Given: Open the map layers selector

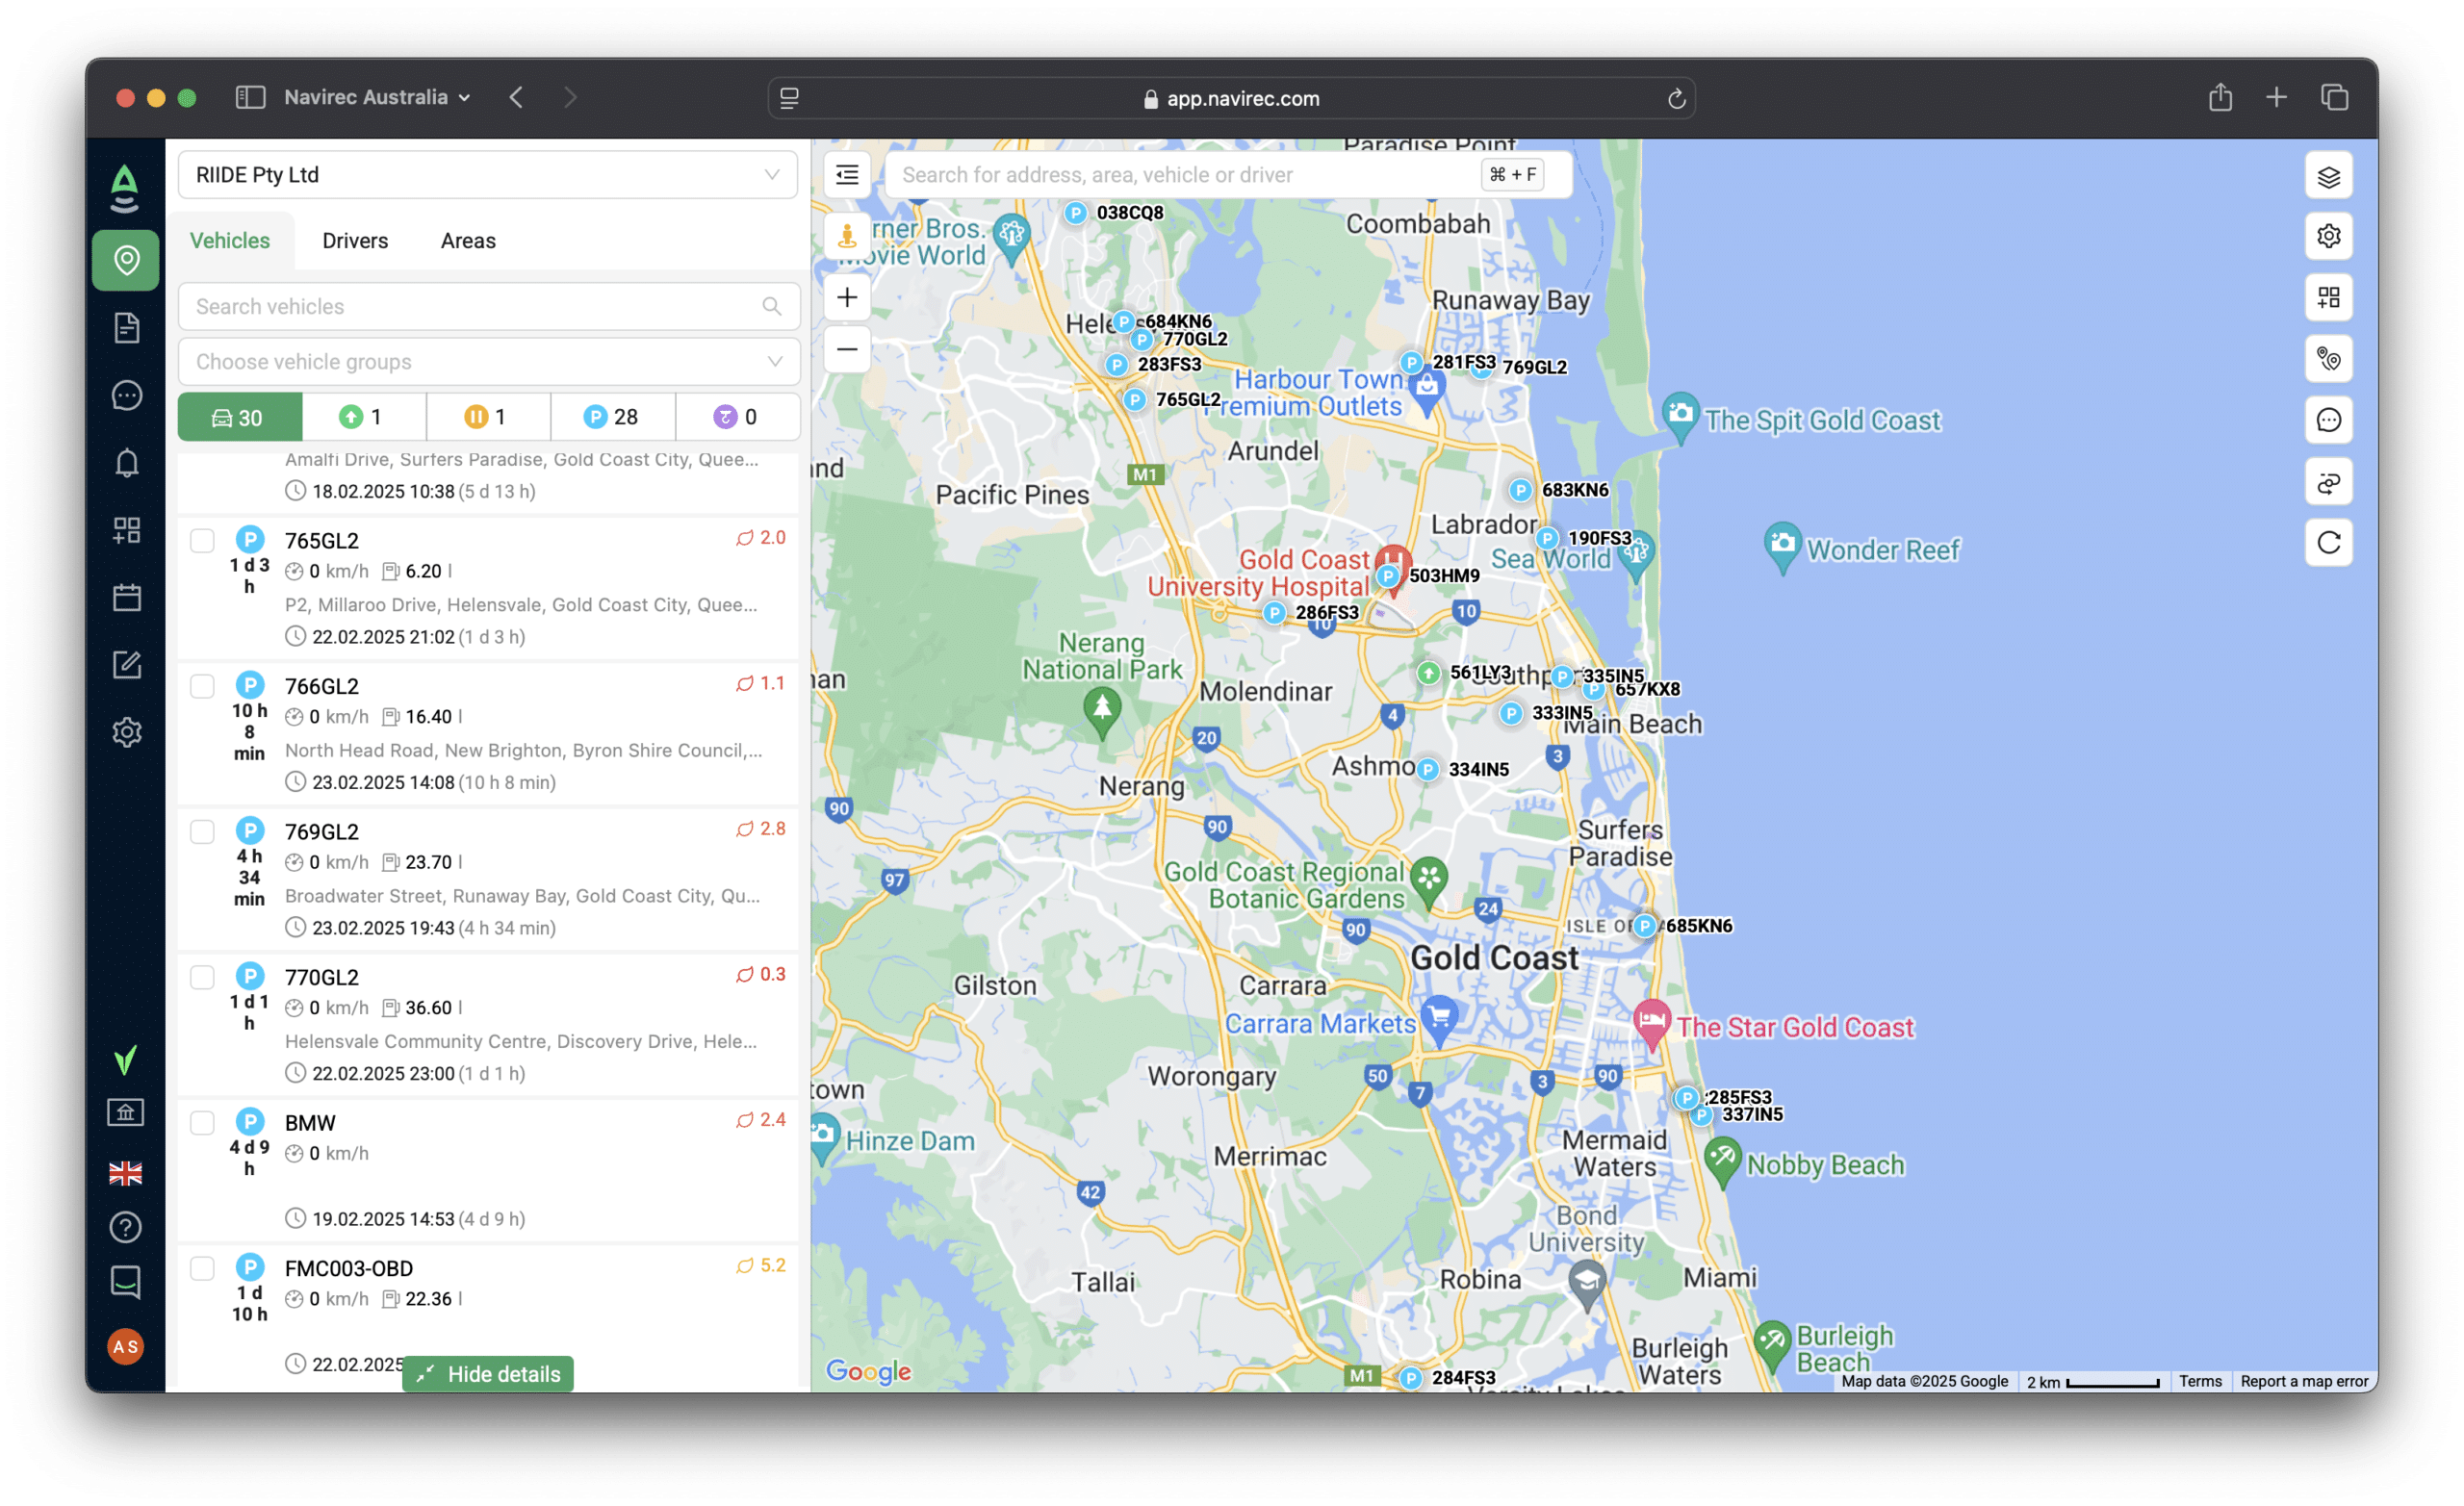Looking at the screenshot, I should 2329,176.
